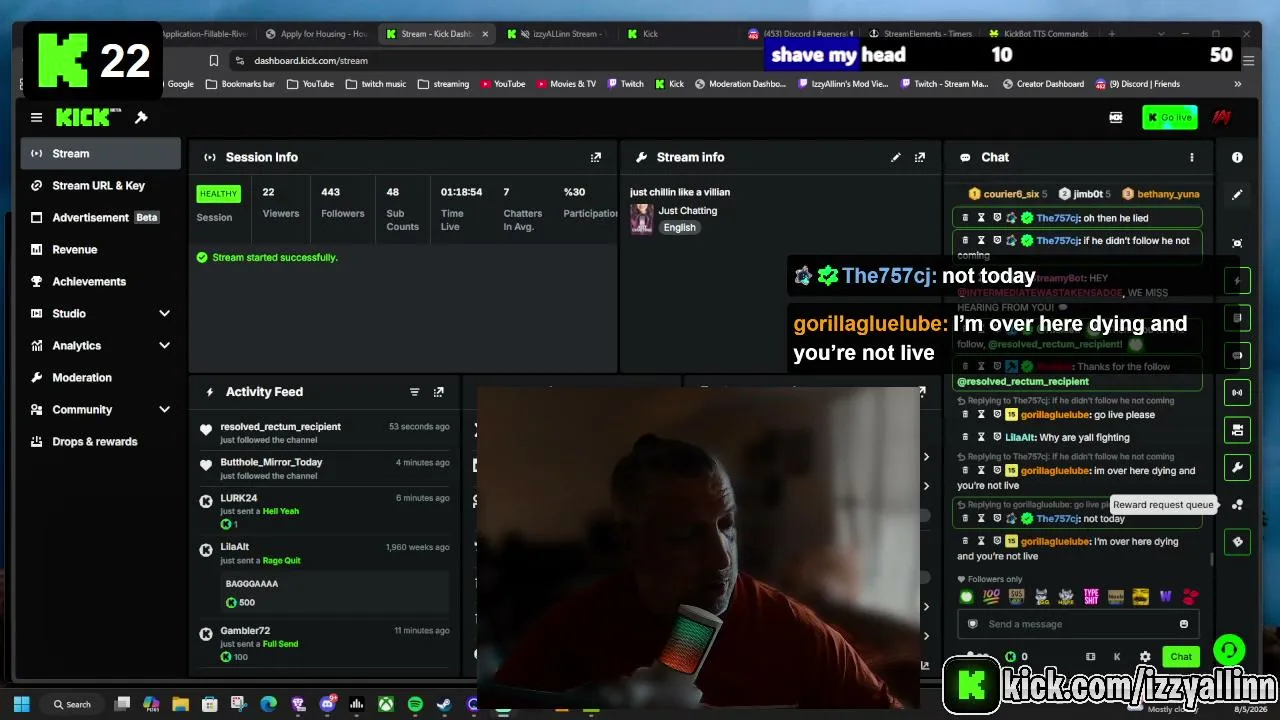1280x720 pixels.
Task: Switch to the Apply for Housing tab
Action: (x=316, y=34)
